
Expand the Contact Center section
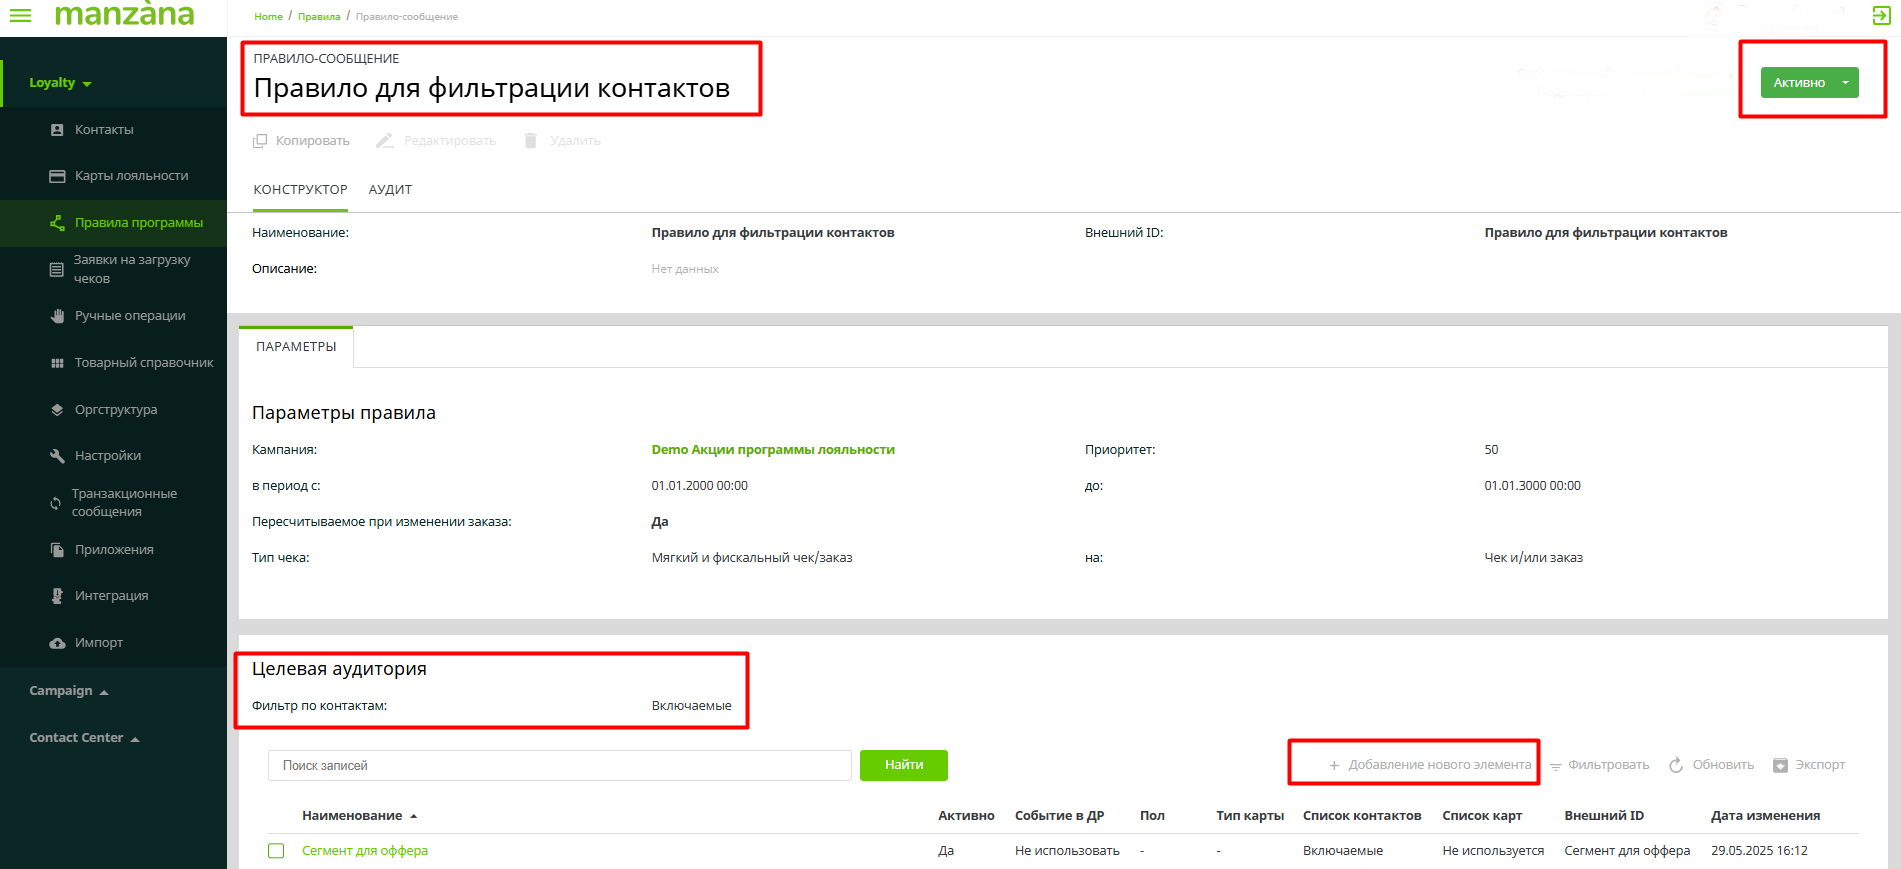(84, 738)
